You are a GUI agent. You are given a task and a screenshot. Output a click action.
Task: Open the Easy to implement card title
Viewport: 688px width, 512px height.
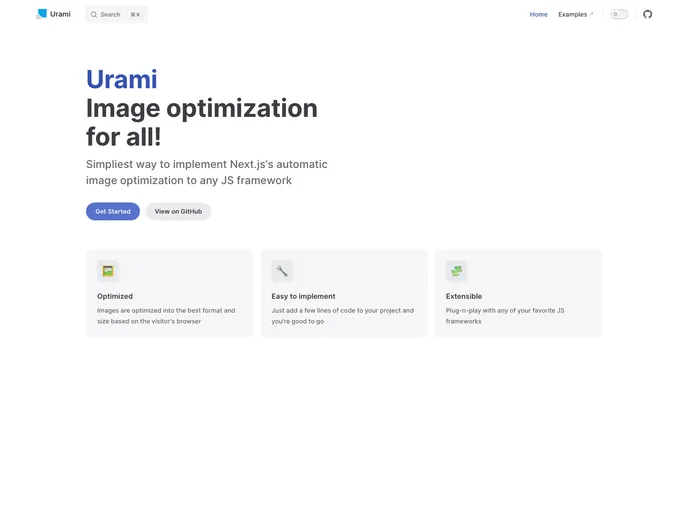[x=303, y=296]
